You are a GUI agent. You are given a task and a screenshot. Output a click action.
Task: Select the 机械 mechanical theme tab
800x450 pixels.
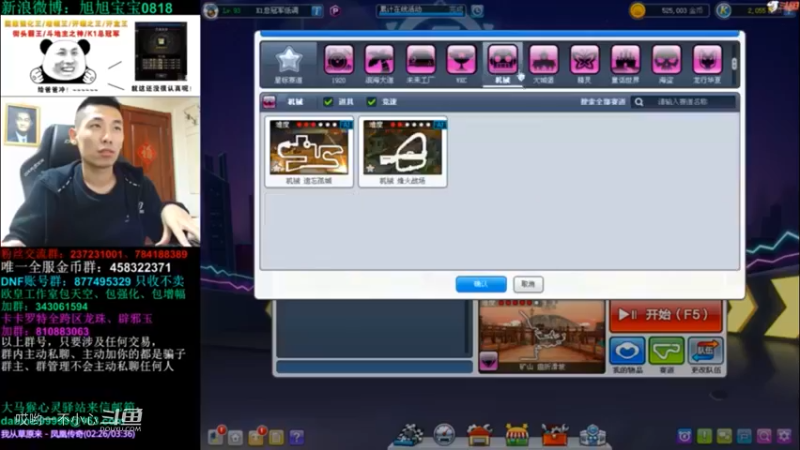[x=503, y=64]
